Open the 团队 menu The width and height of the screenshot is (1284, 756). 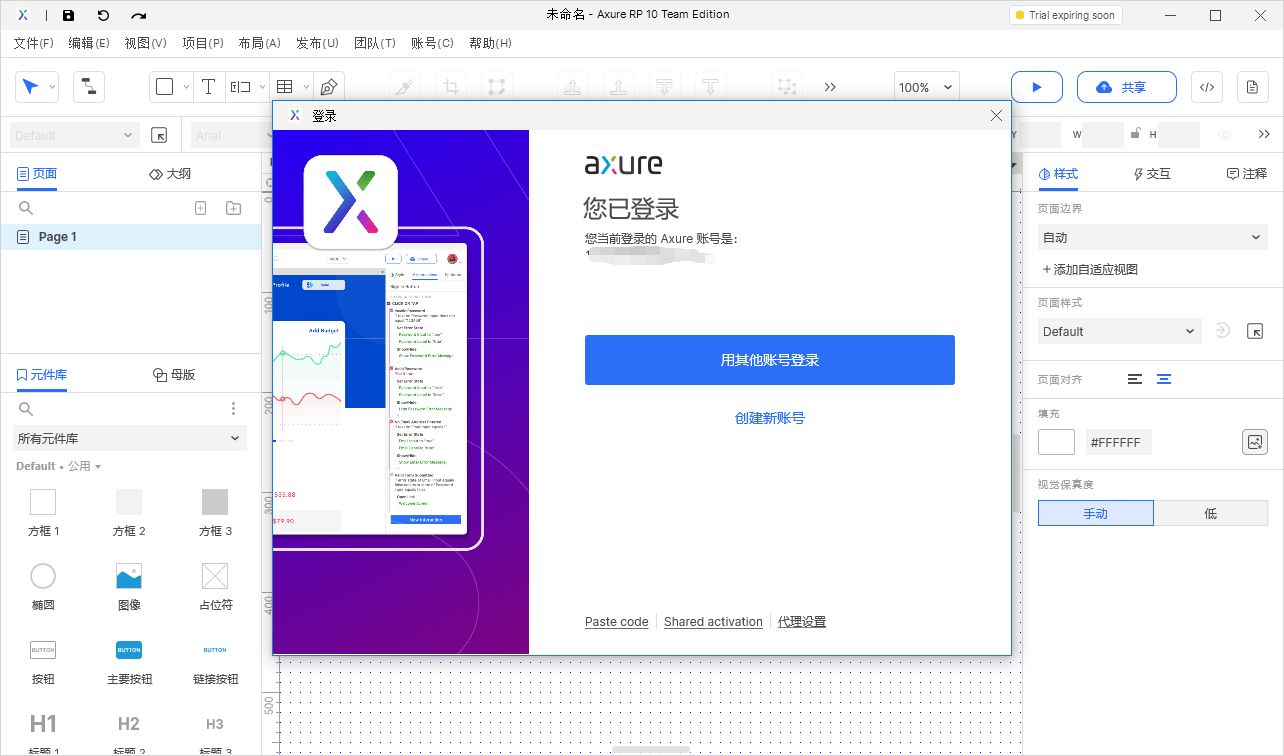pyautogui.click(x=375, y=43)
